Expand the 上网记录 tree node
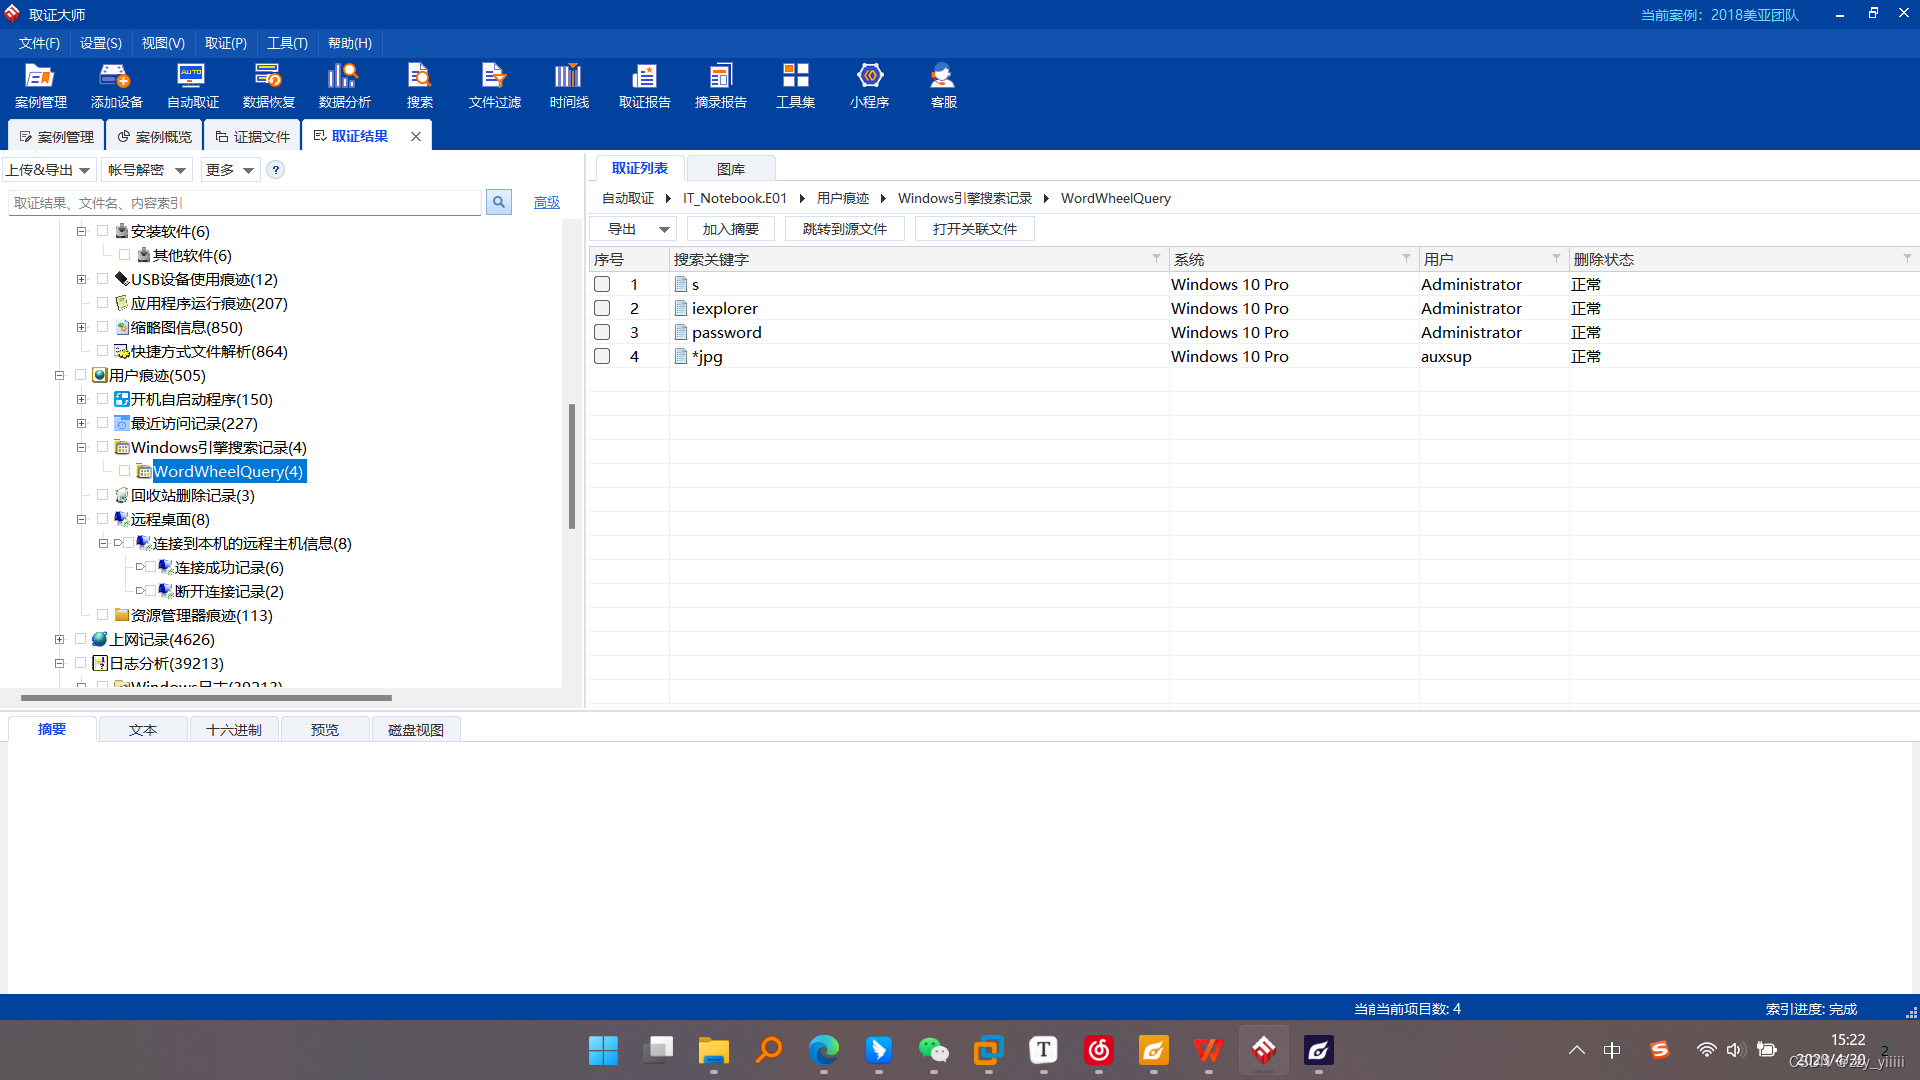Image resolution: width=1920 pixels, height=1080 pixels. pos(59,639)
